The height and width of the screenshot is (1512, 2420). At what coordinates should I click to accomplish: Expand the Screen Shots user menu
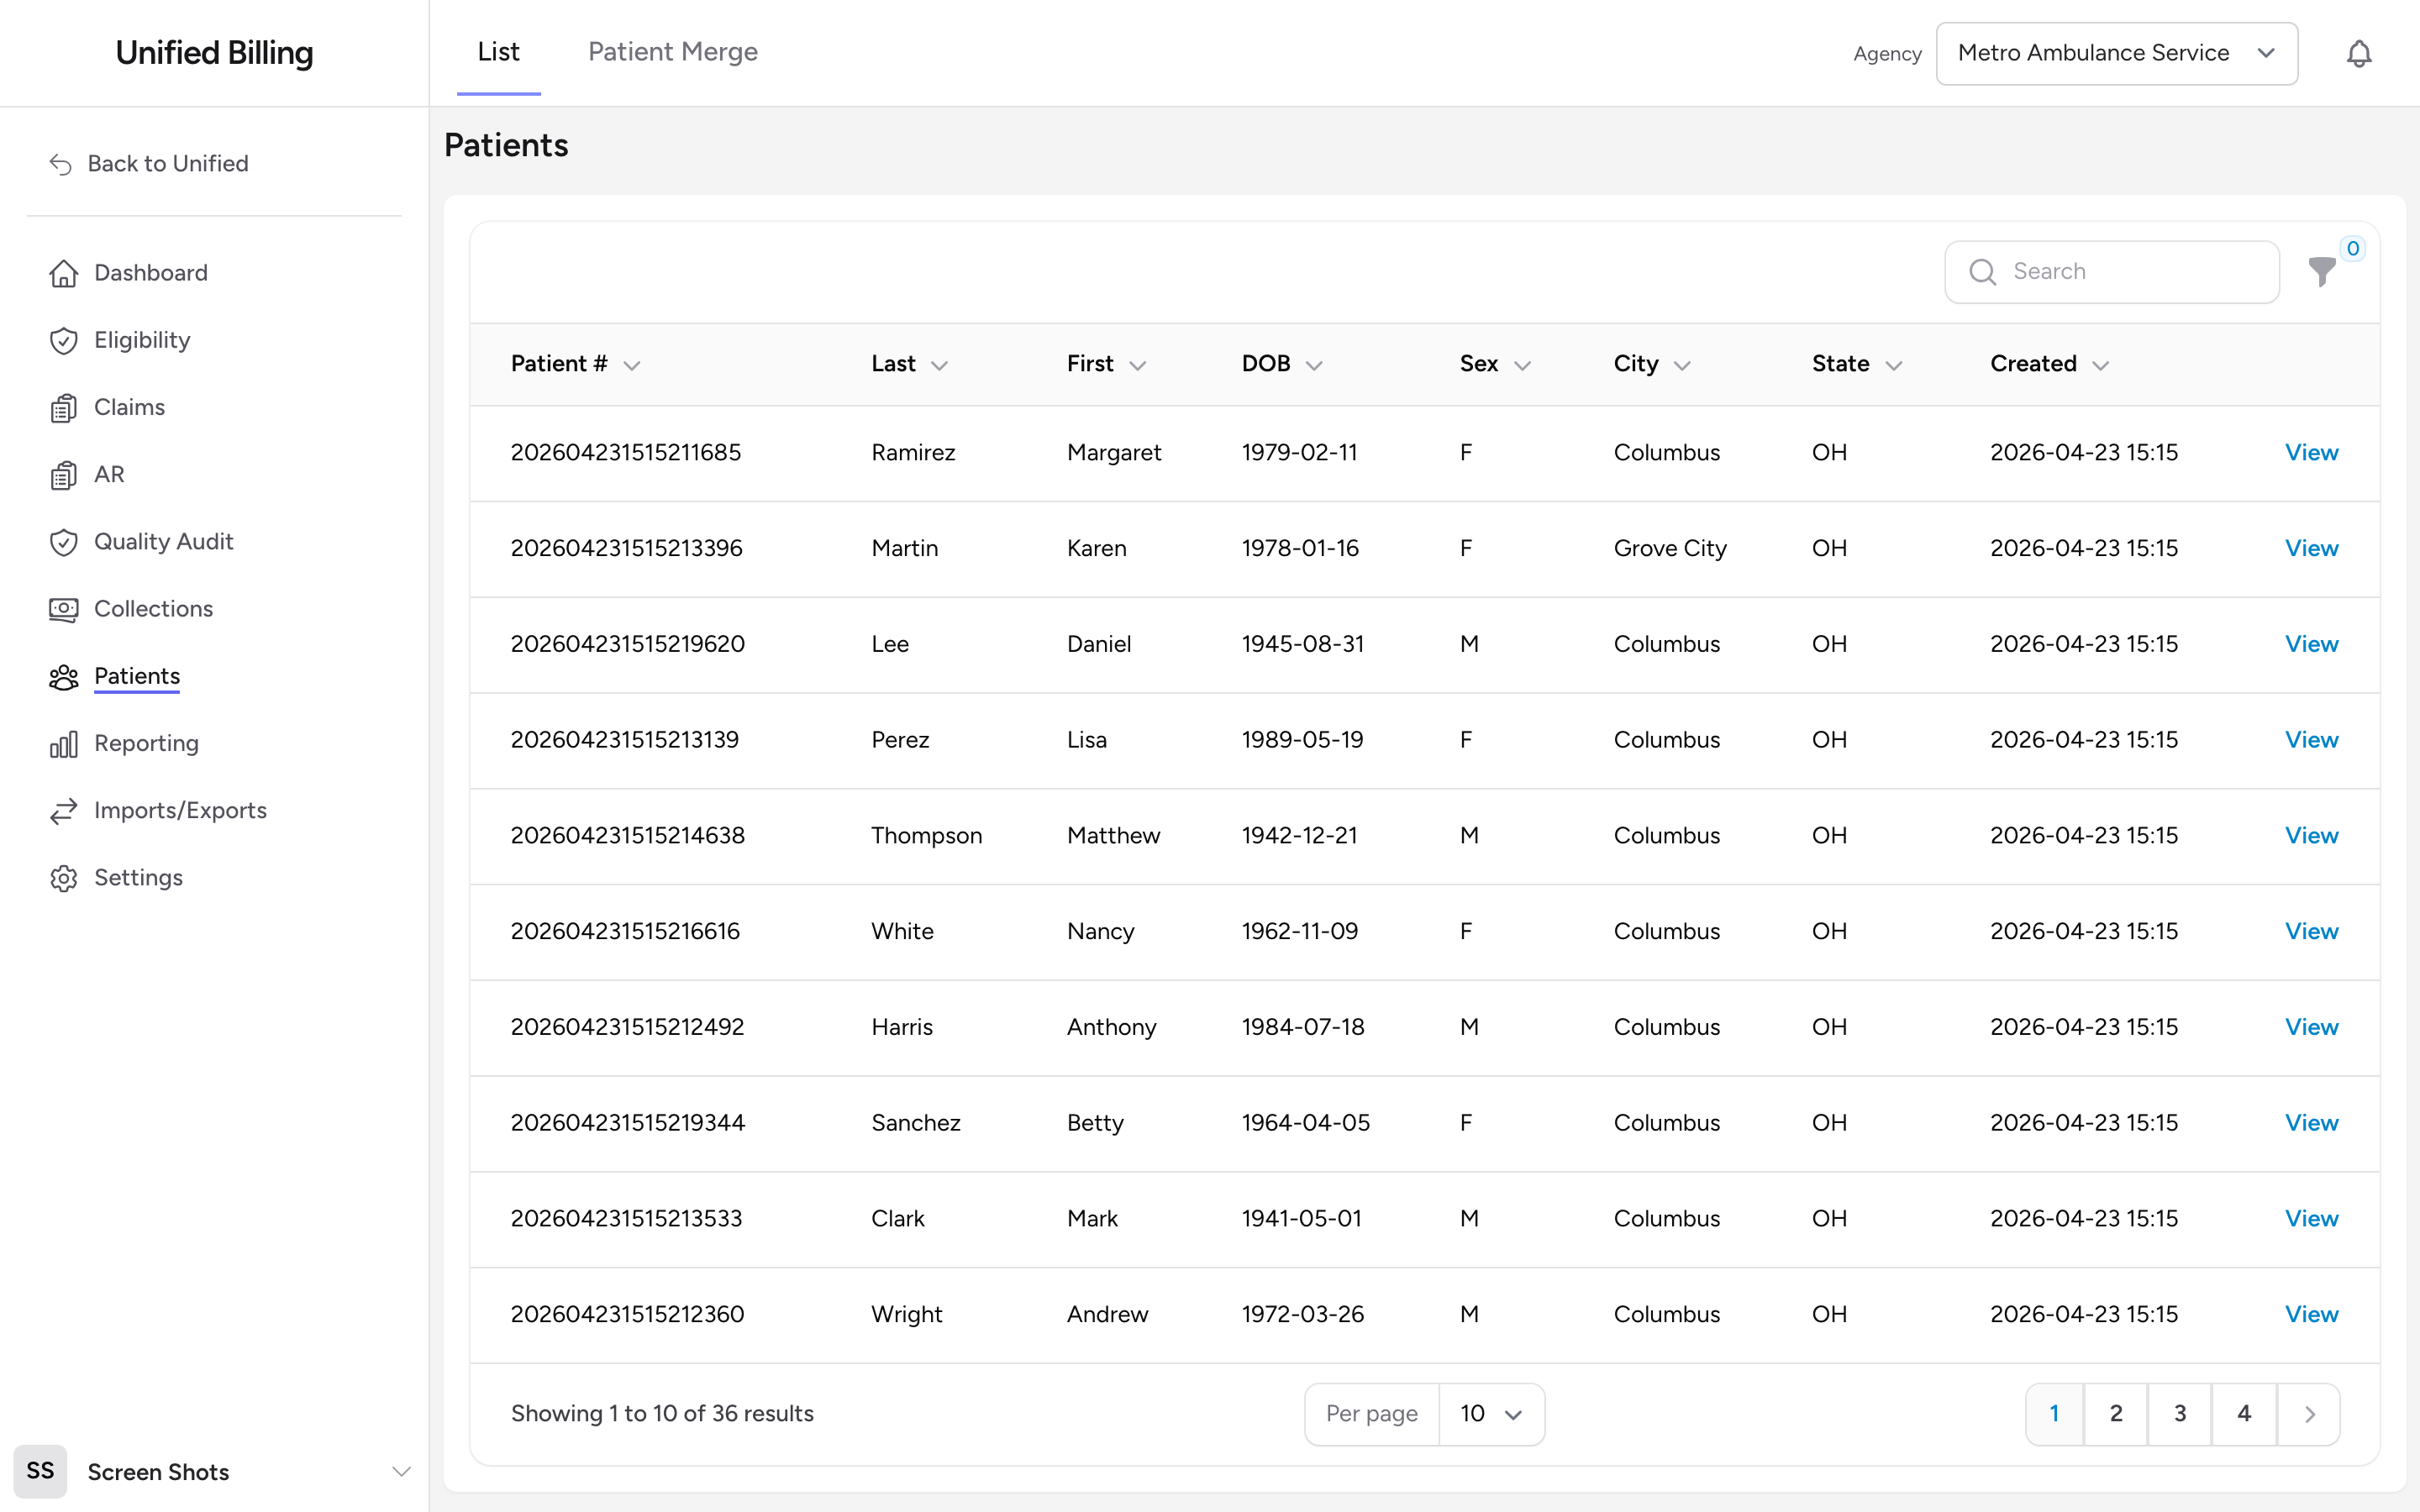click(x=401, y=1471)
